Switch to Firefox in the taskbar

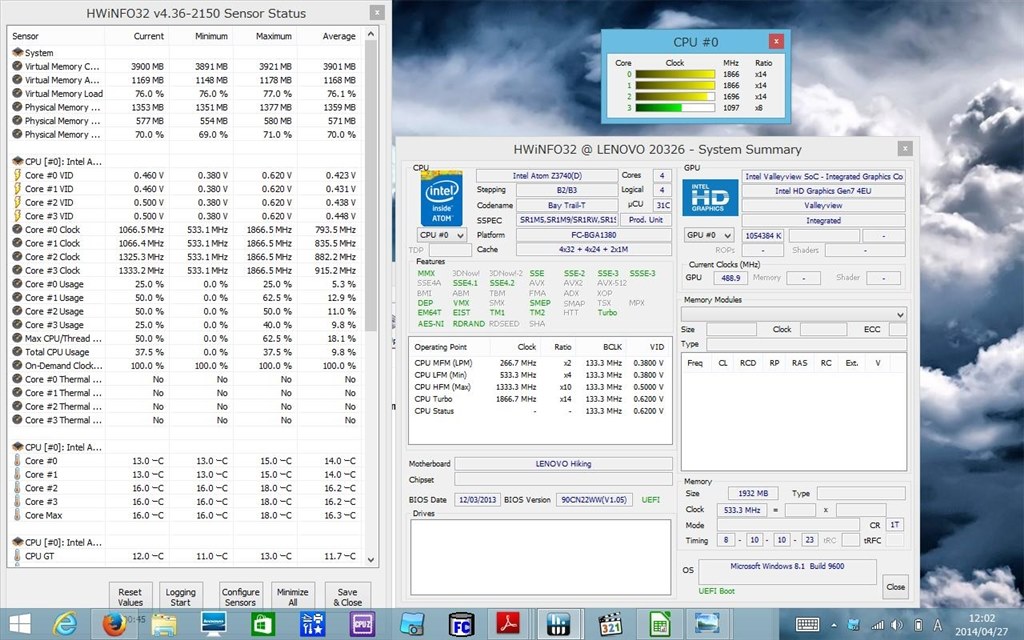[114, 624]
